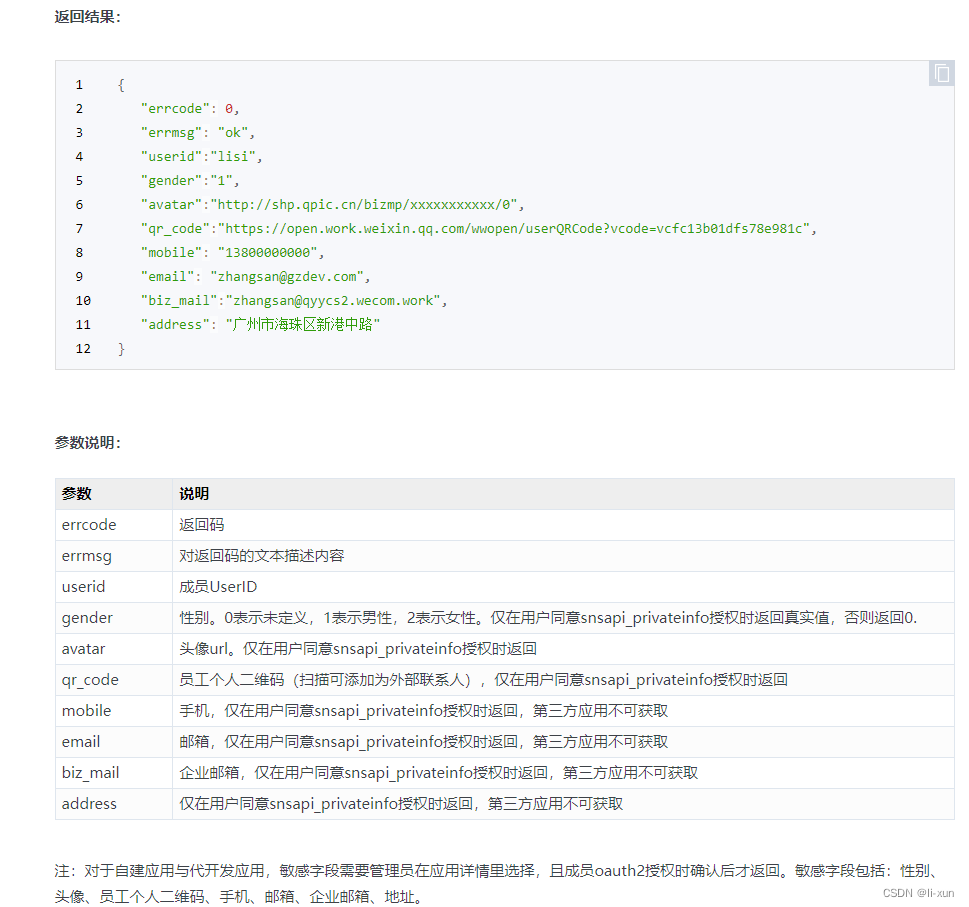
Task: Click the avatar description starting with 头像url
Action: coord(563,649)
